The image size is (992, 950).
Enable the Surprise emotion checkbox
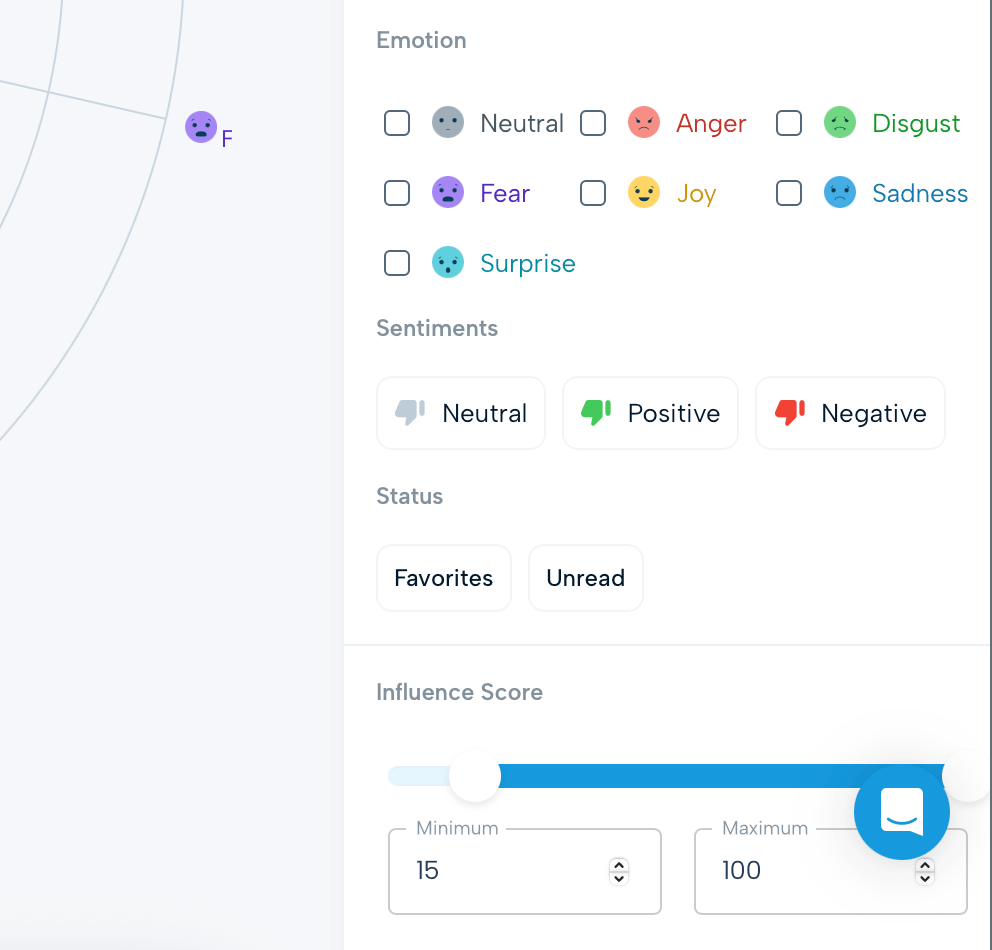pyautogui.click(x=396, y=262)
